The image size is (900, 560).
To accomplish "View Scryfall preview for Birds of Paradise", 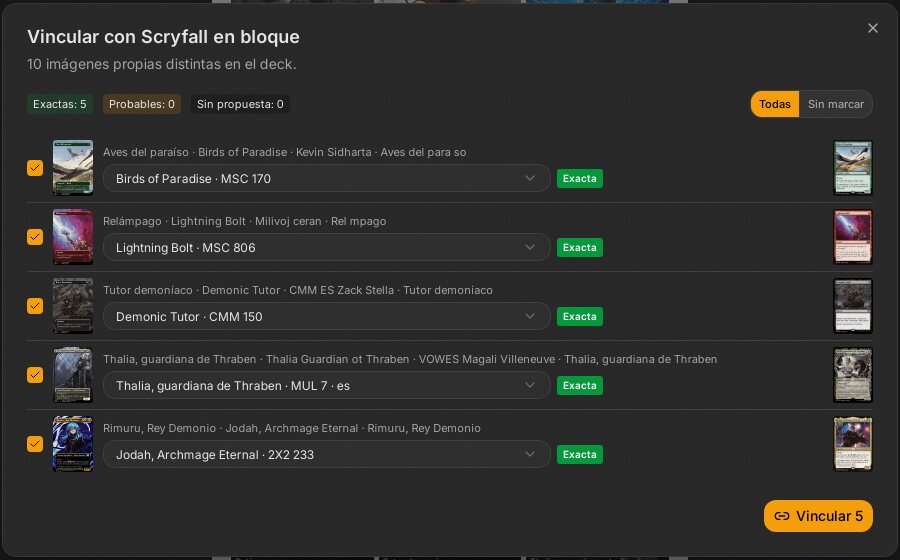I will tap(852, 168).
